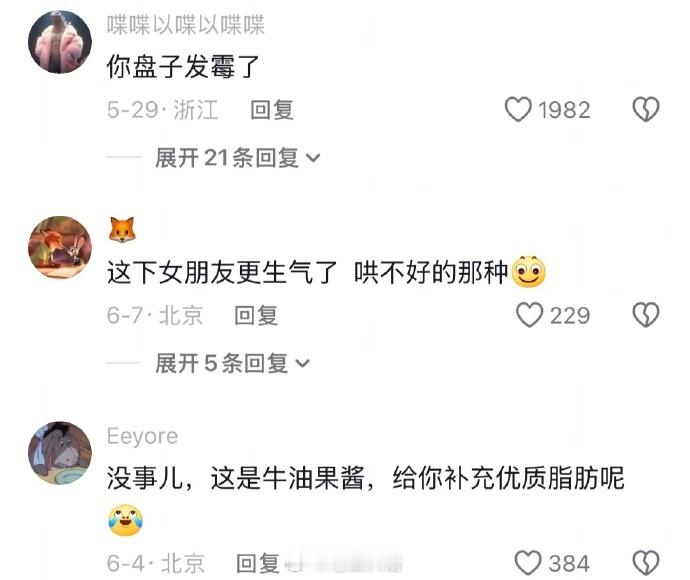Reply to the 5-29 浙江 comment
Viewport: 690px width, 580px height.
272,110
